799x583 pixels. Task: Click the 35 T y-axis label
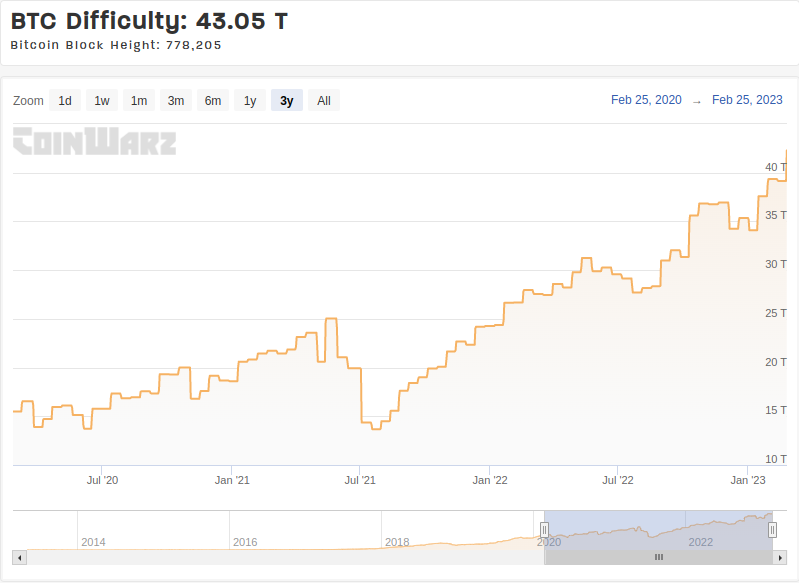click(776, 215)
